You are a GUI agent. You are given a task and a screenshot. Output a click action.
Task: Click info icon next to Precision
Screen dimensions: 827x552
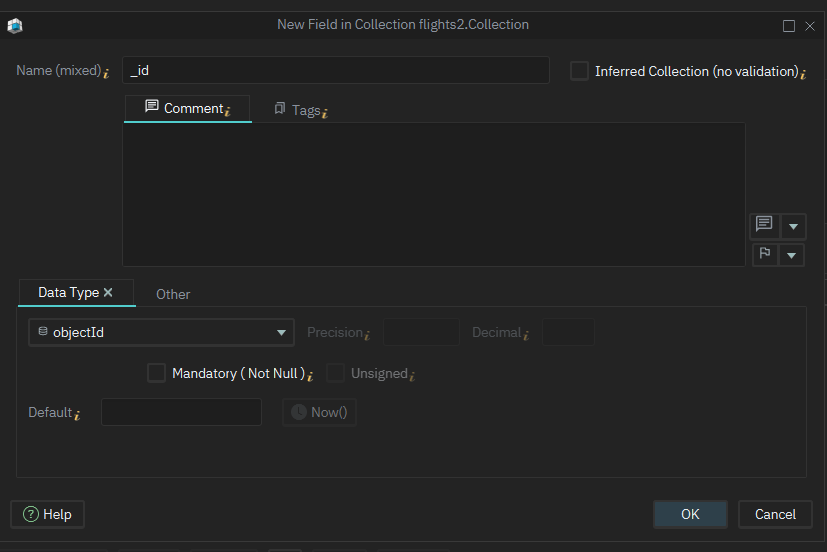tap(367, 335)
